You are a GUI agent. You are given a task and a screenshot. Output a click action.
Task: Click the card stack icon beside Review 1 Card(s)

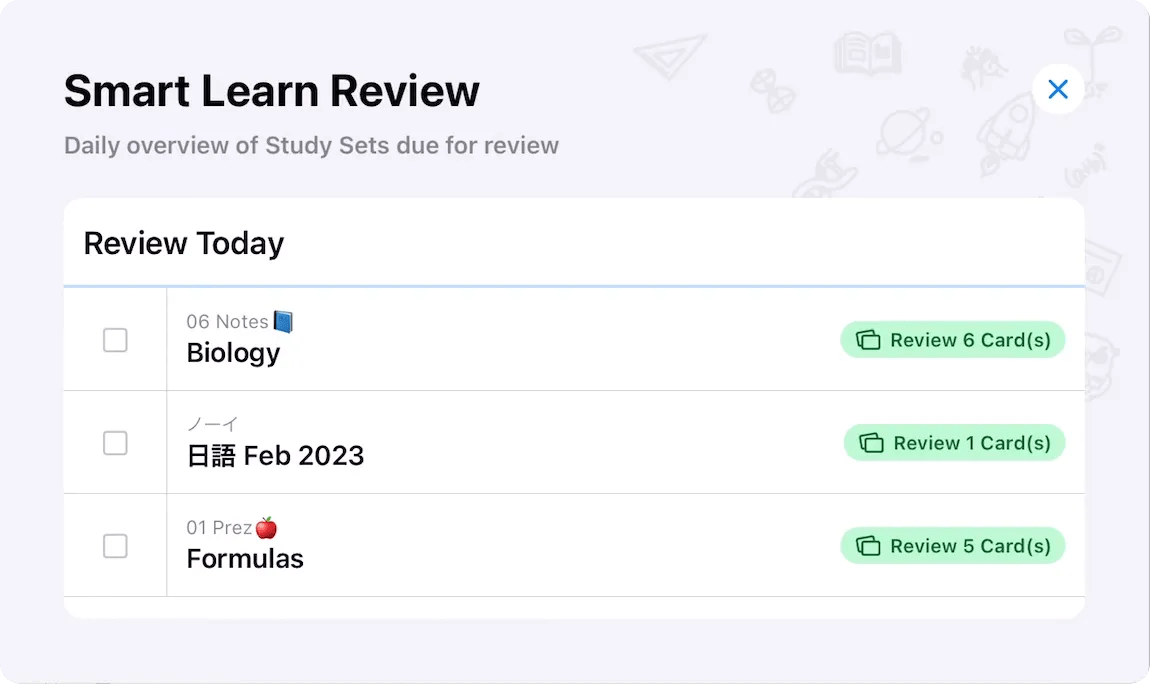tap(870, 443)
